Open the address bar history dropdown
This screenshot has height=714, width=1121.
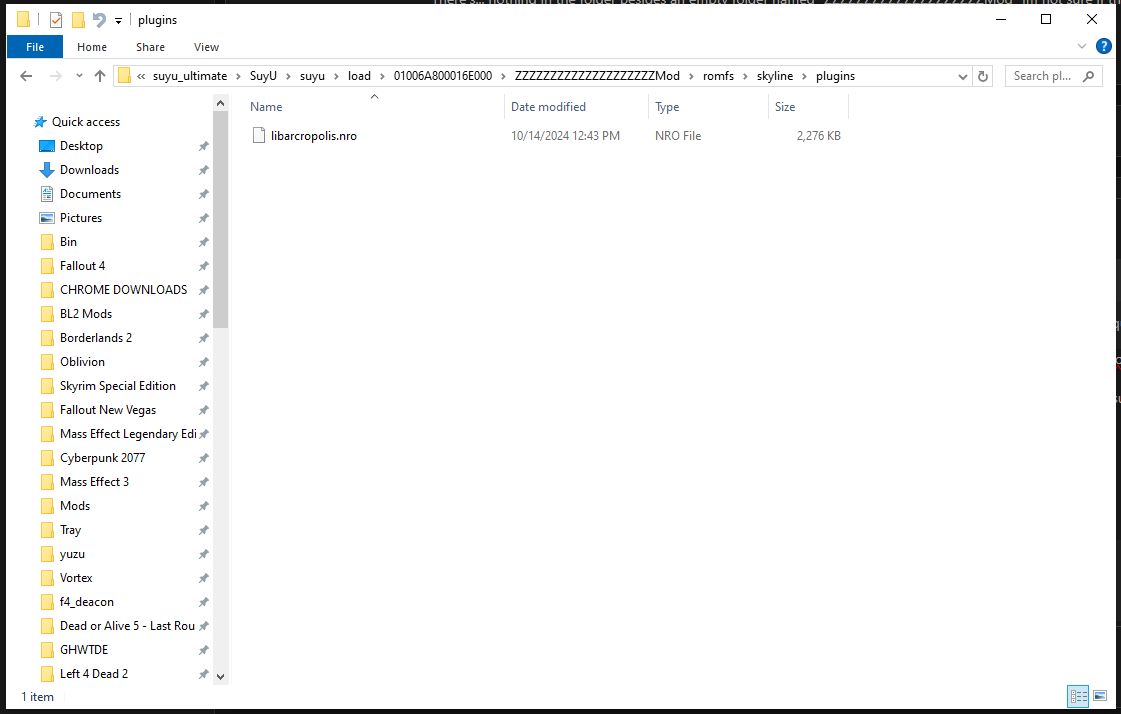coord(962,76)
